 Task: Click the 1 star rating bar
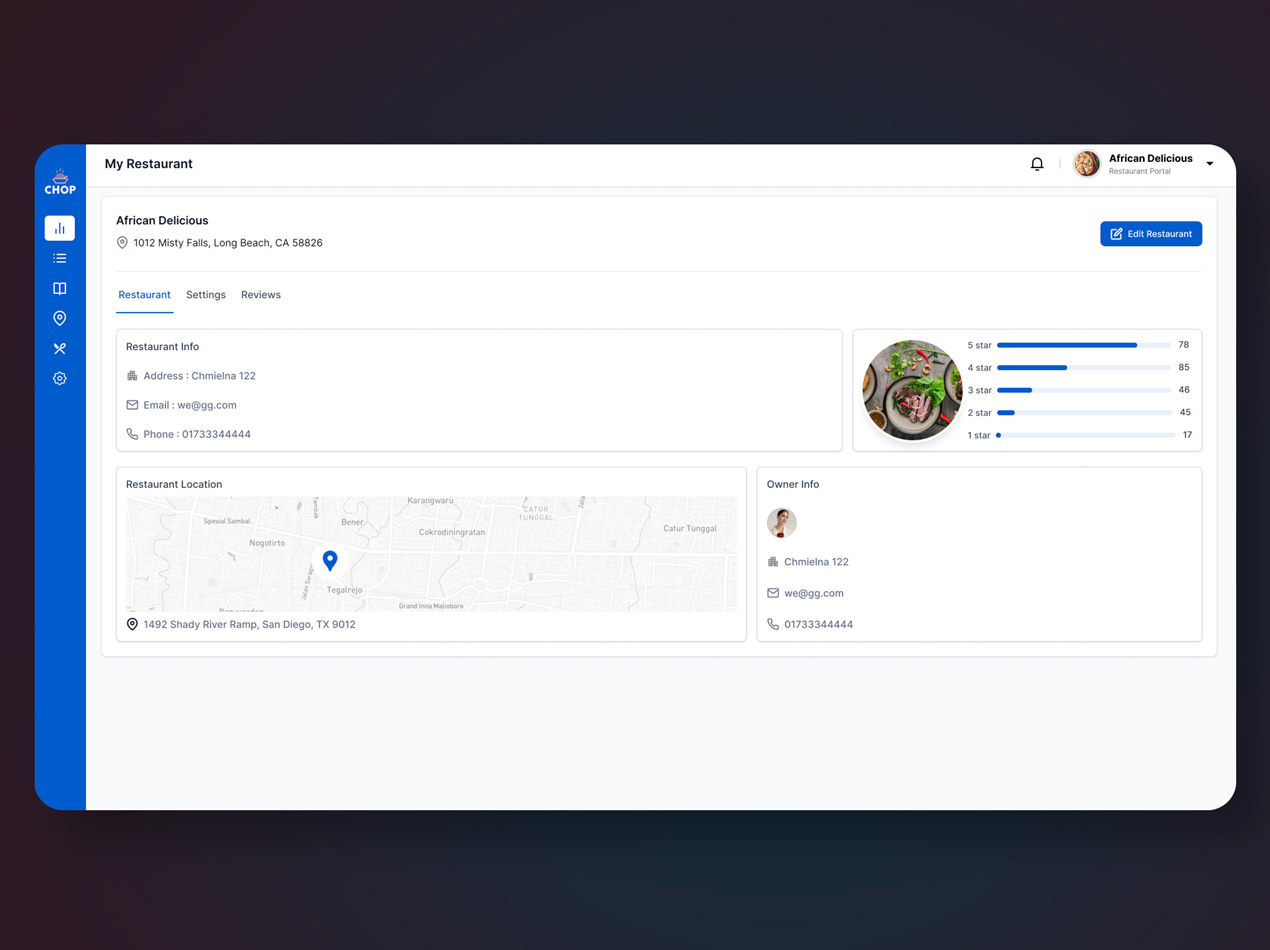[x=1086, y=435]
